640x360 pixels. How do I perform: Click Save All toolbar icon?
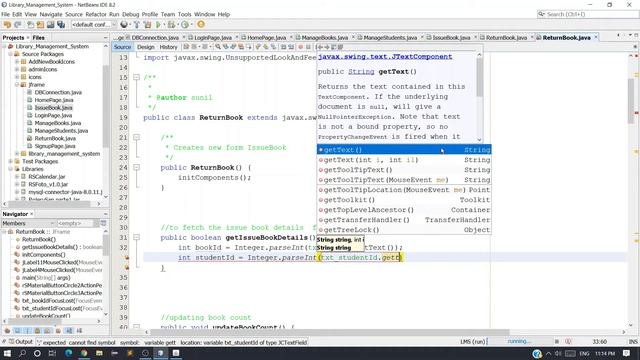[x=61, y=24]
